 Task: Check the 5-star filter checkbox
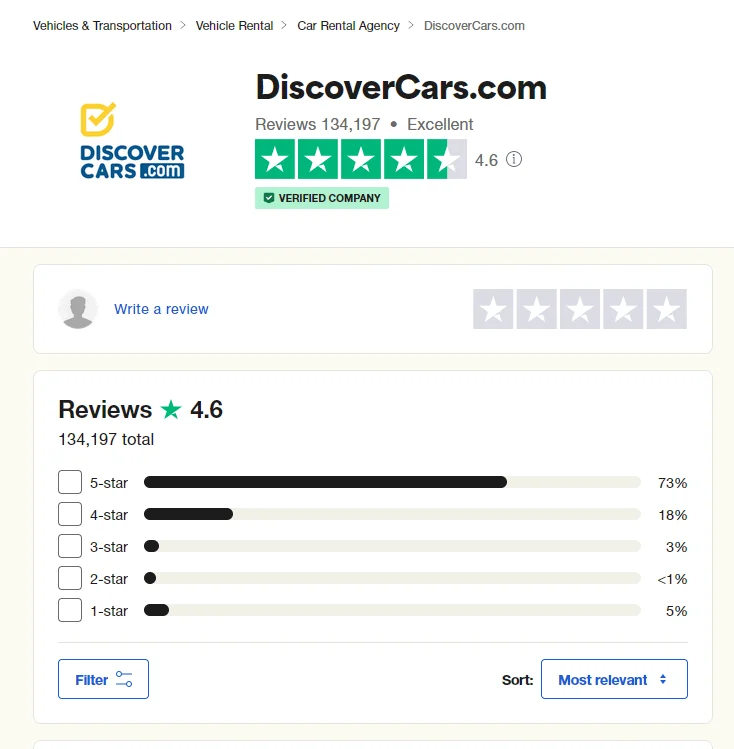tap(70, 482)
